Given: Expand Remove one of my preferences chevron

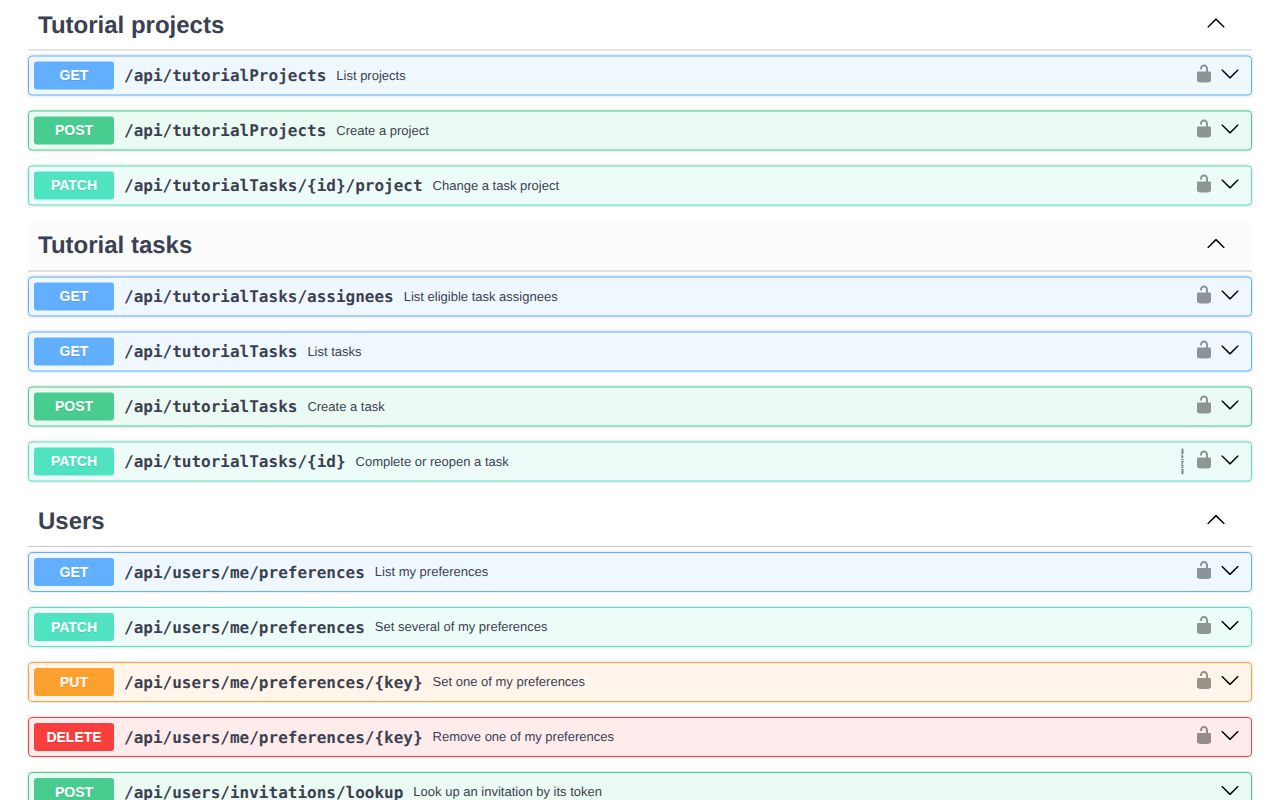Looking at the screenshot, I should (x=1230, y=735).
